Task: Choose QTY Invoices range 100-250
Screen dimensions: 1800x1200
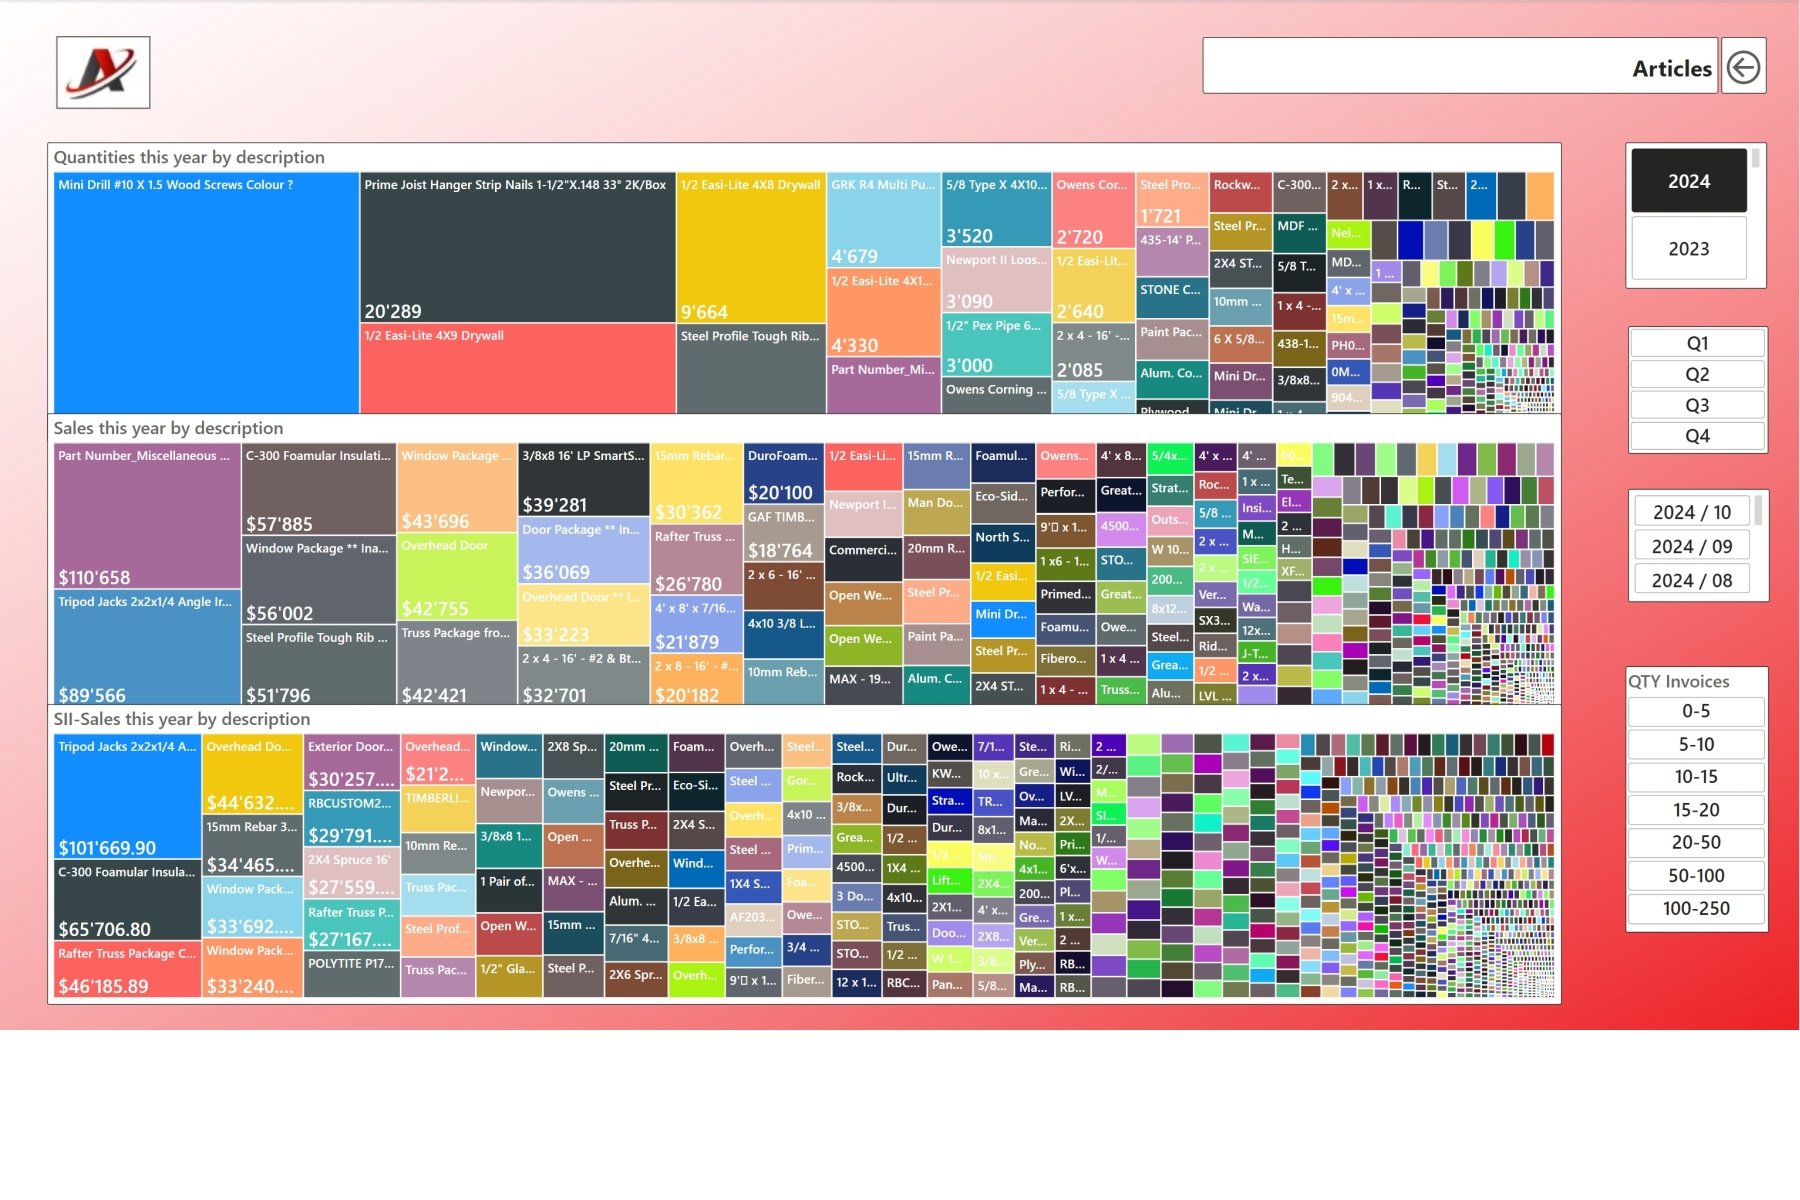Action: pyautogui.click(x=1696, y=908)
